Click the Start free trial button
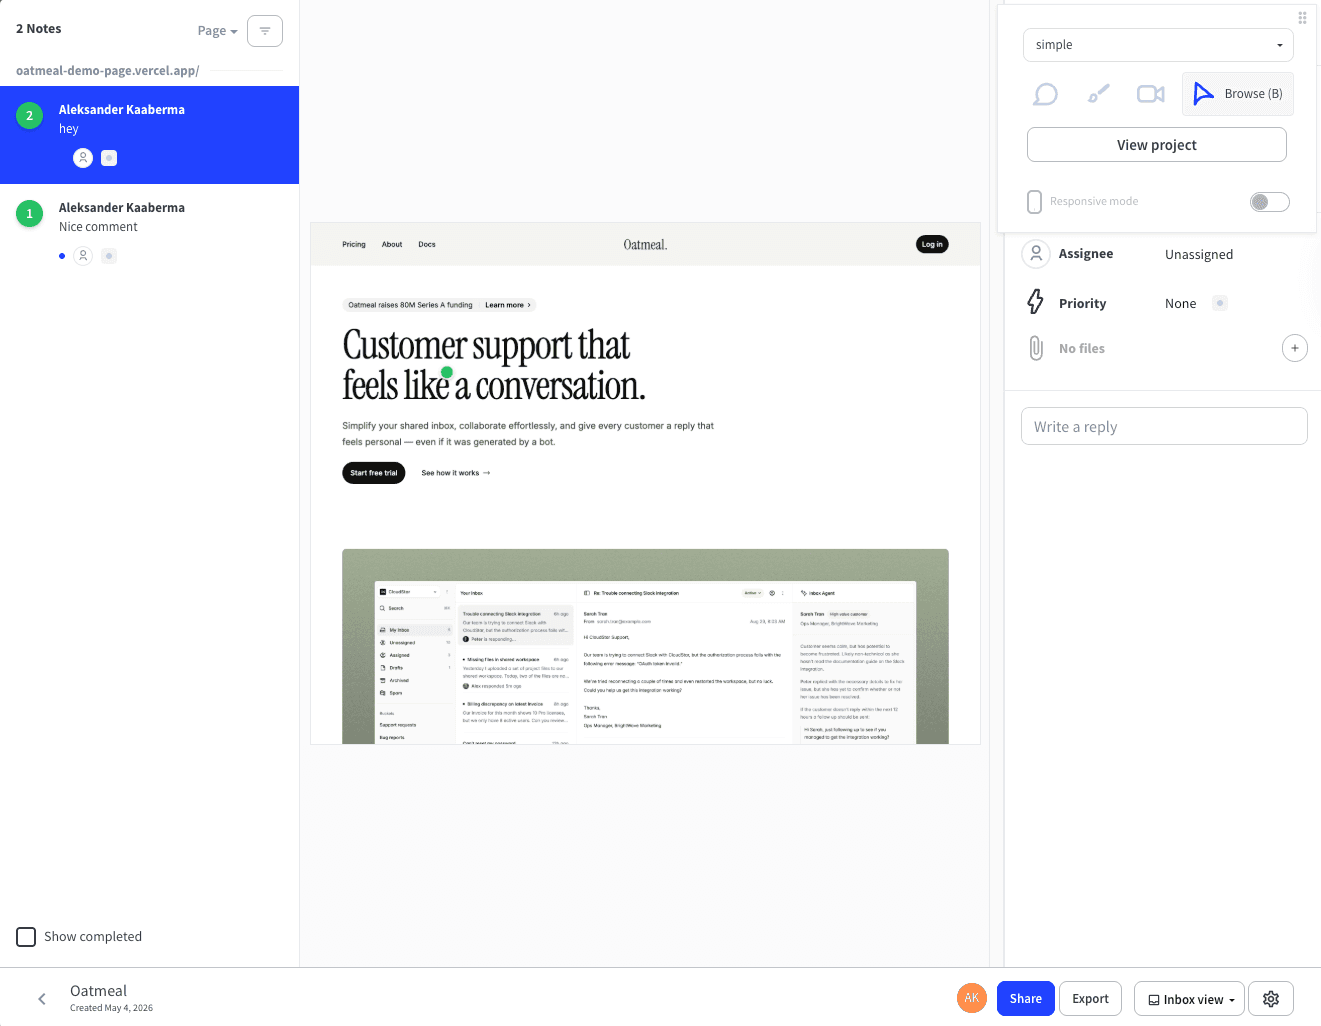This screenshot has height=1026, width=1321. click(374, 473)
